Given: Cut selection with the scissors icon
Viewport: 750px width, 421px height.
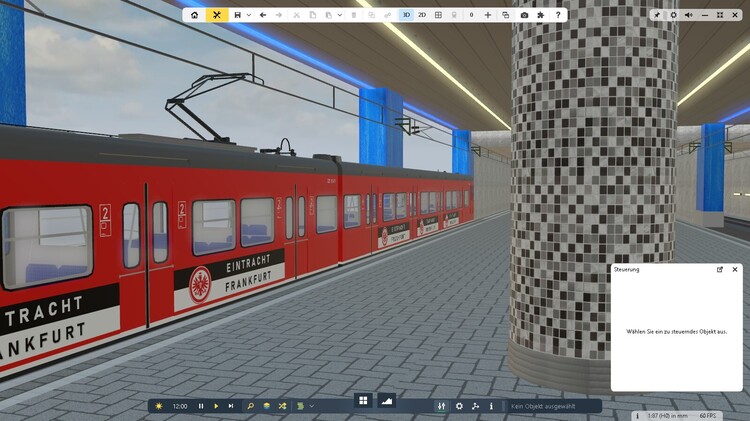Looking at the screenshot, I should pos(297,15).
